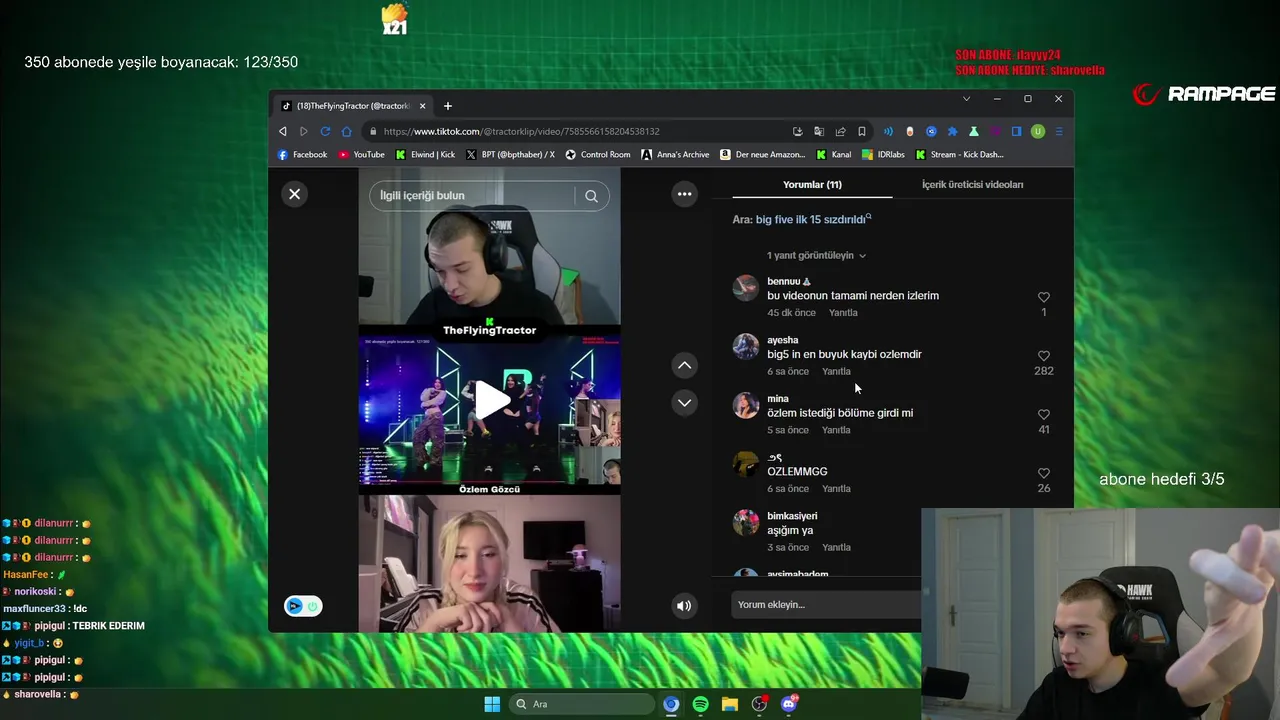The height and width of the screenshot is (720, 1280).
Task: Open the Windows Start menu
Action: (492, 704)
